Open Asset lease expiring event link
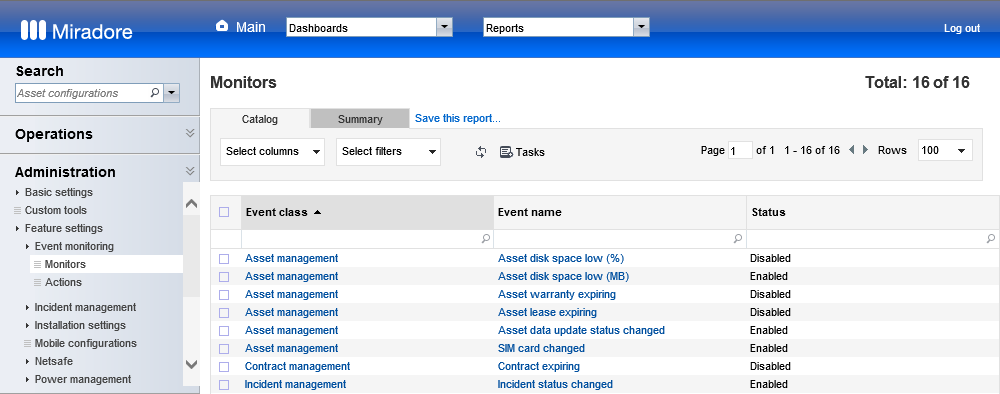The width and height of the screenshot is (1000, 394). click(x=547, y=312)
